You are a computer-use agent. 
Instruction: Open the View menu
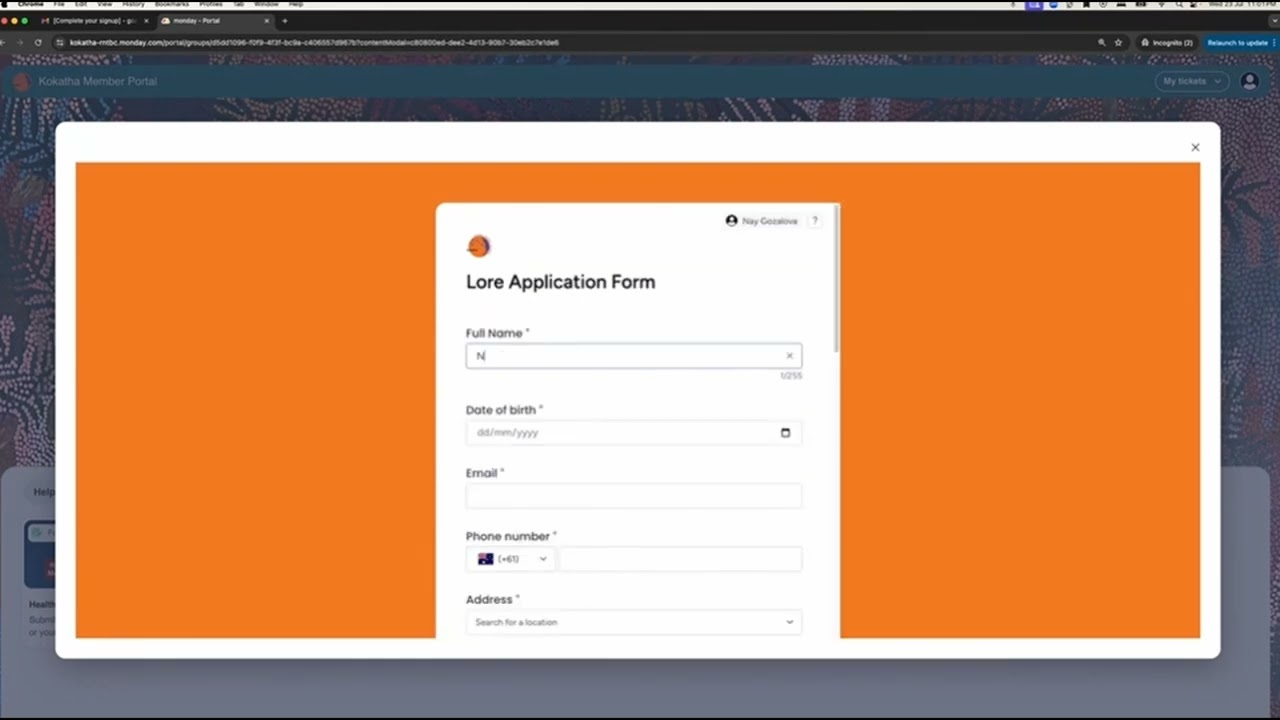click(x=104, y=4)
